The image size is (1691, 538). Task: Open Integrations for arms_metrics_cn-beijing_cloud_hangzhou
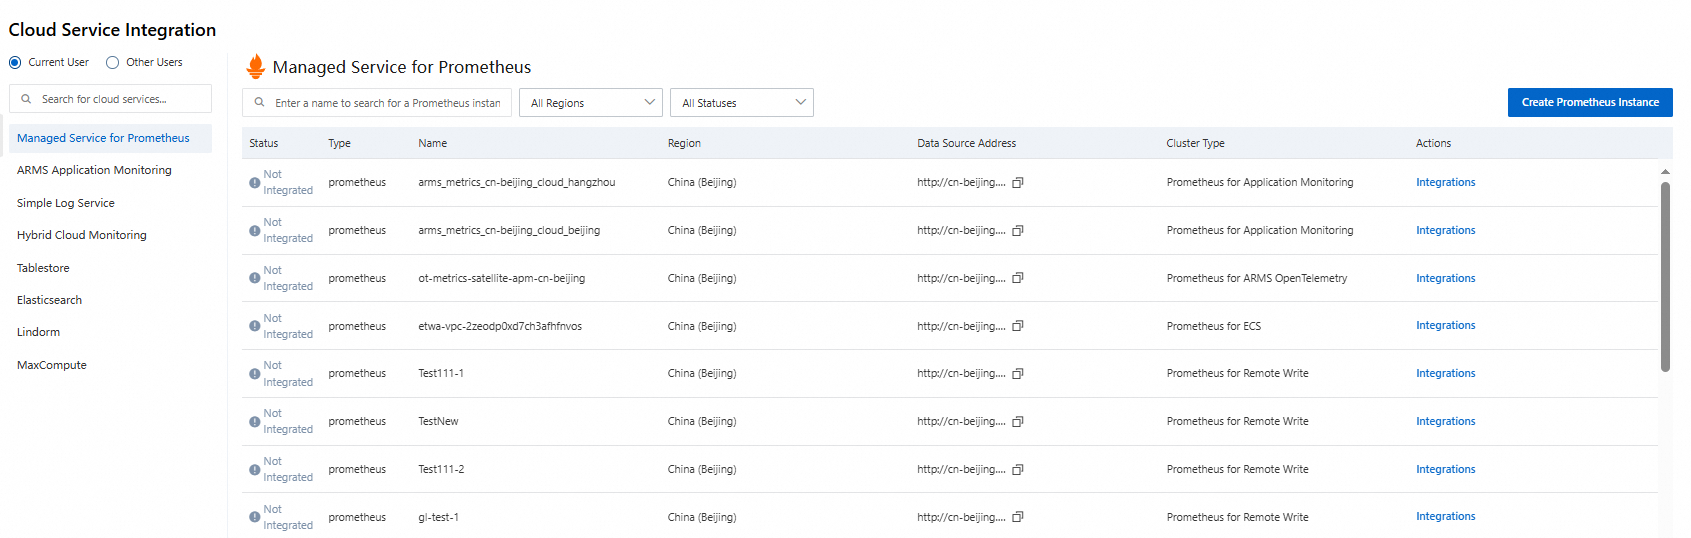point(1445,182)
